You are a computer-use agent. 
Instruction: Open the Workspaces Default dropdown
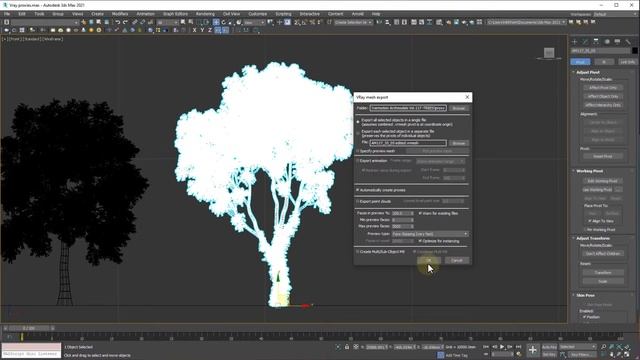[615, 14]
